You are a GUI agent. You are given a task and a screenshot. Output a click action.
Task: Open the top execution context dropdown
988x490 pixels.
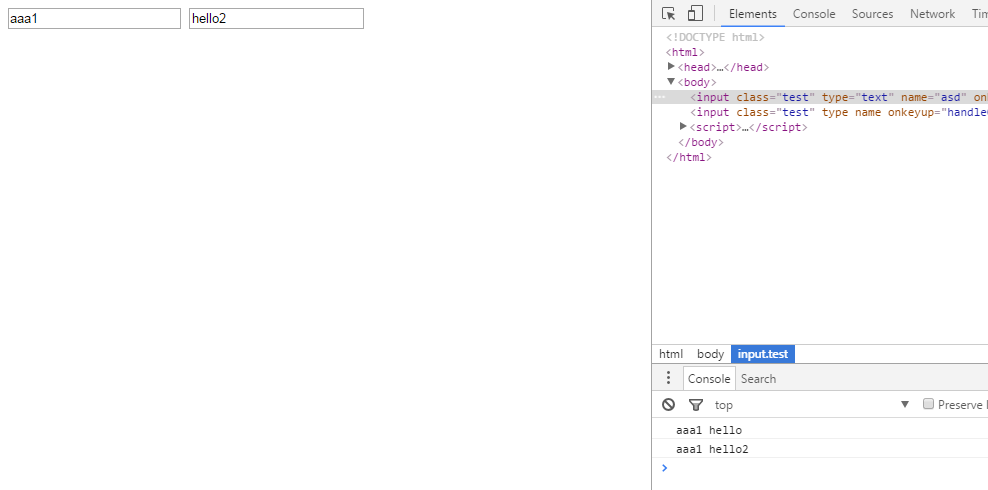pyautogui.click(x=813, y=404)
